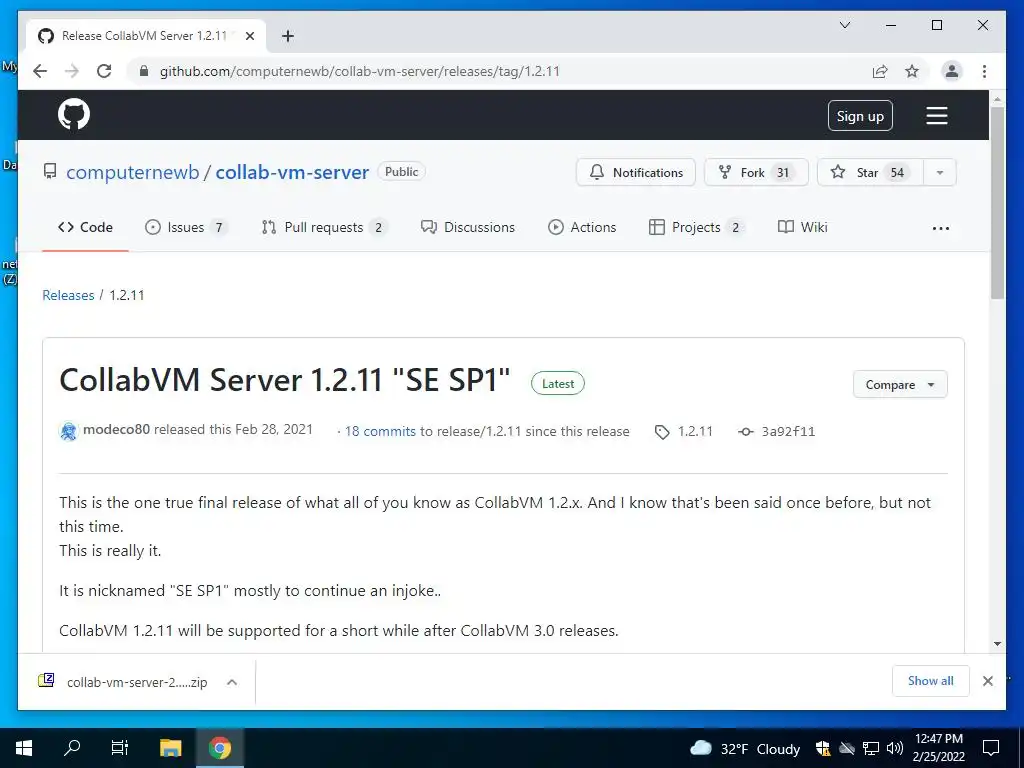Go back with the browser back arrow
This screenshot has width=1024, height=768.
pos(40,71)
